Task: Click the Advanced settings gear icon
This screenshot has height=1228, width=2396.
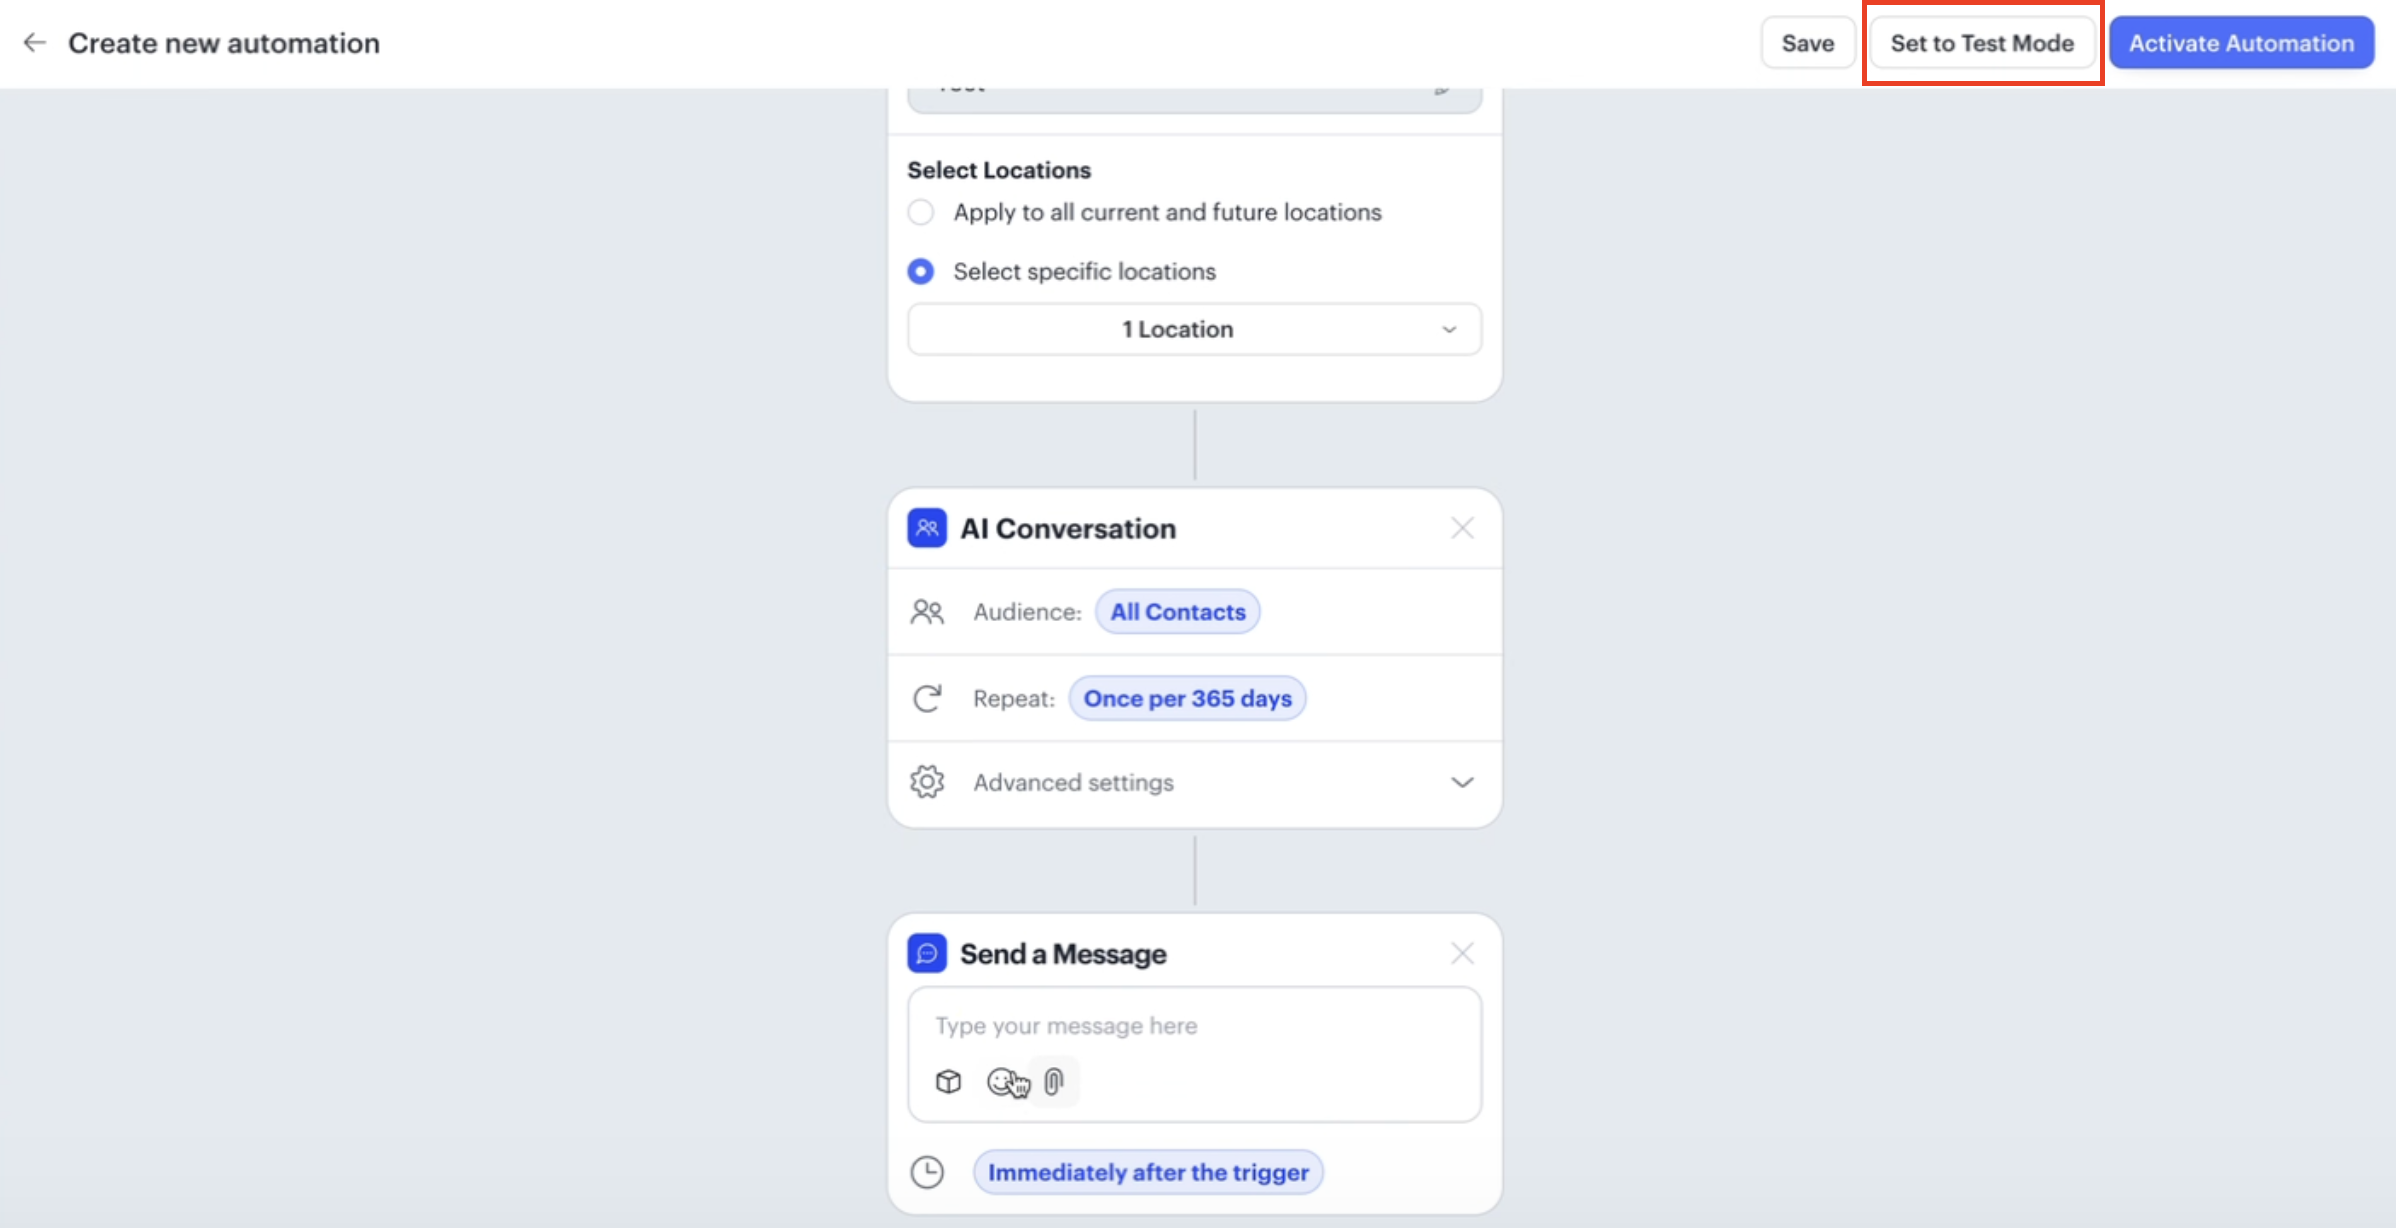Action: click(x=927, y=782)
